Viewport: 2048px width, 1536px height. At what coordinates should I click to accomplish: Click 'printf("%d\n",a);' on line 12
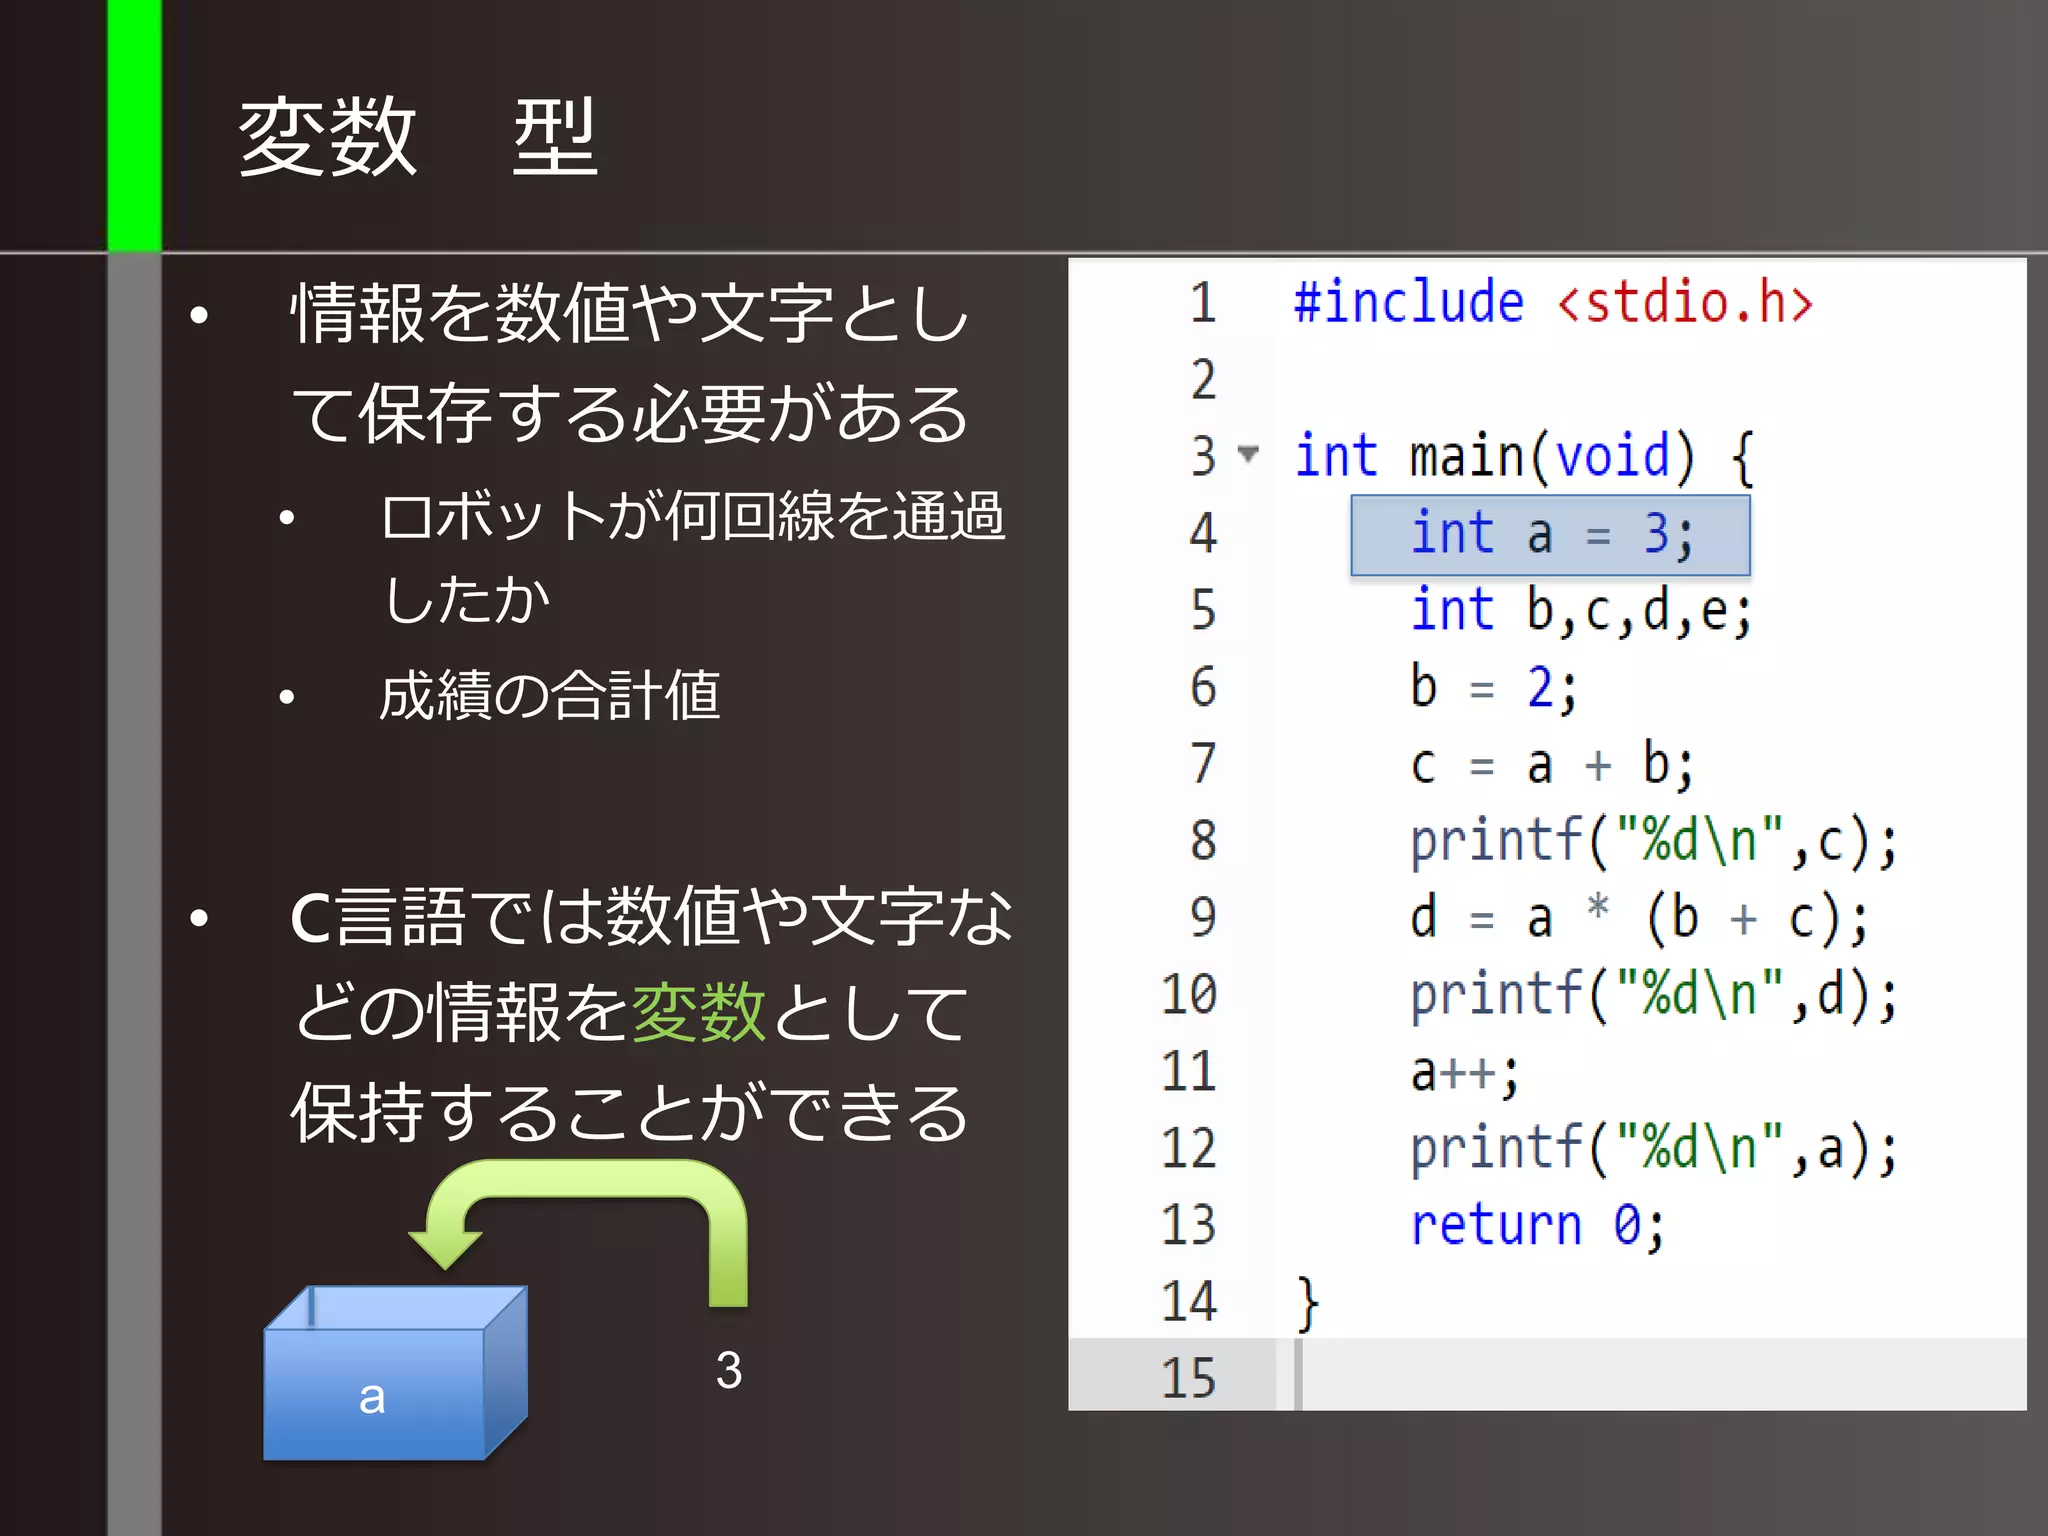click(1654, 1150)
